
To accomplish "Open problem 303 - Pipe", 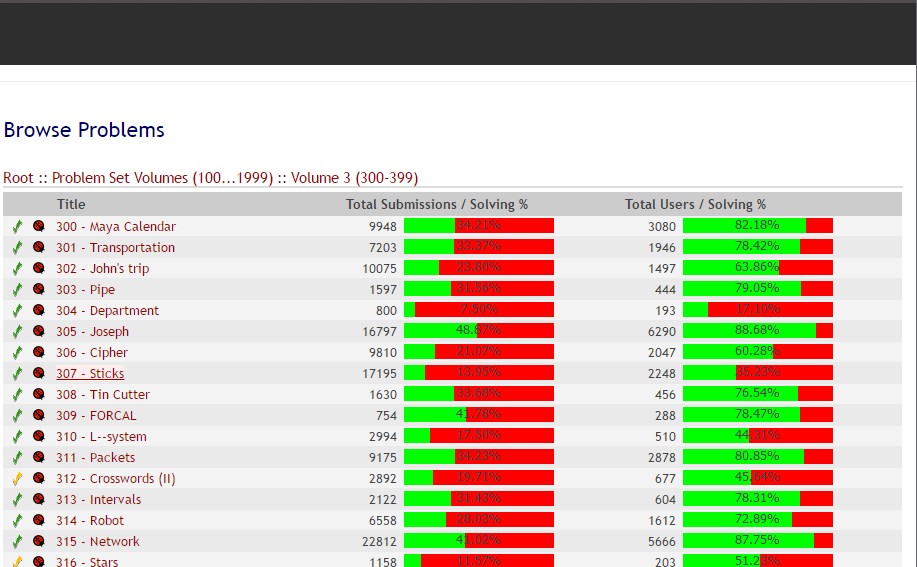I will pyautogui.click(x=85, y=290).
